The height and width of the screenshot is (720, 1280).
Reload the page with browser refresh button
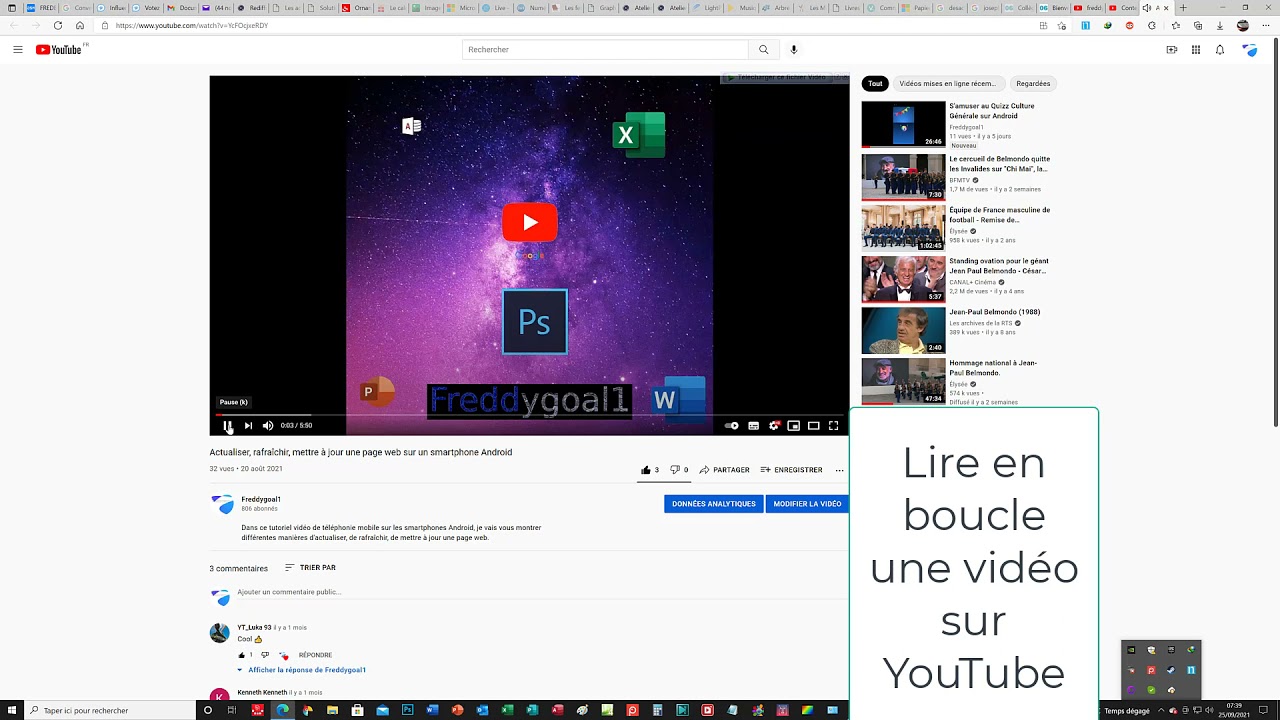click(x=58, y=26)
